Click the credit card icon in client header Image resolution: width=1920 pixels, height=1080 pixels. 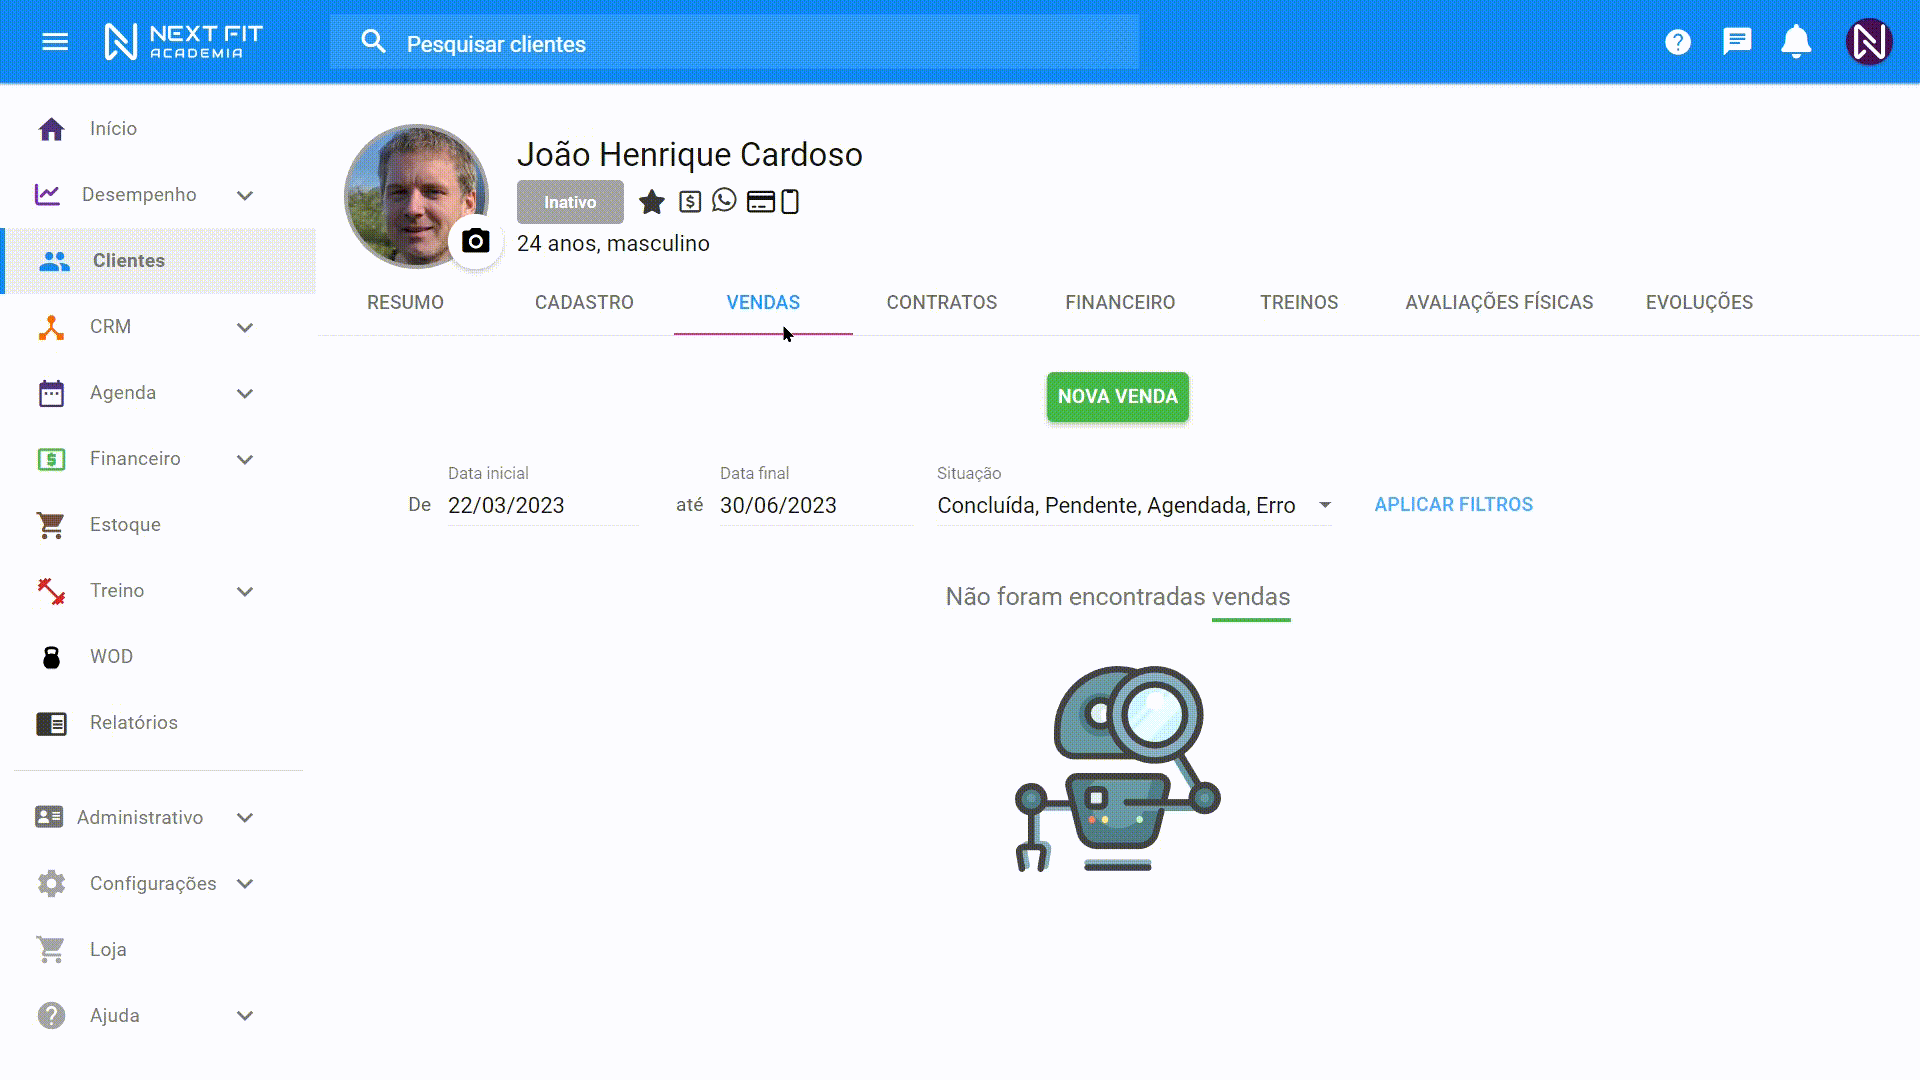click(x=761, y=201)
